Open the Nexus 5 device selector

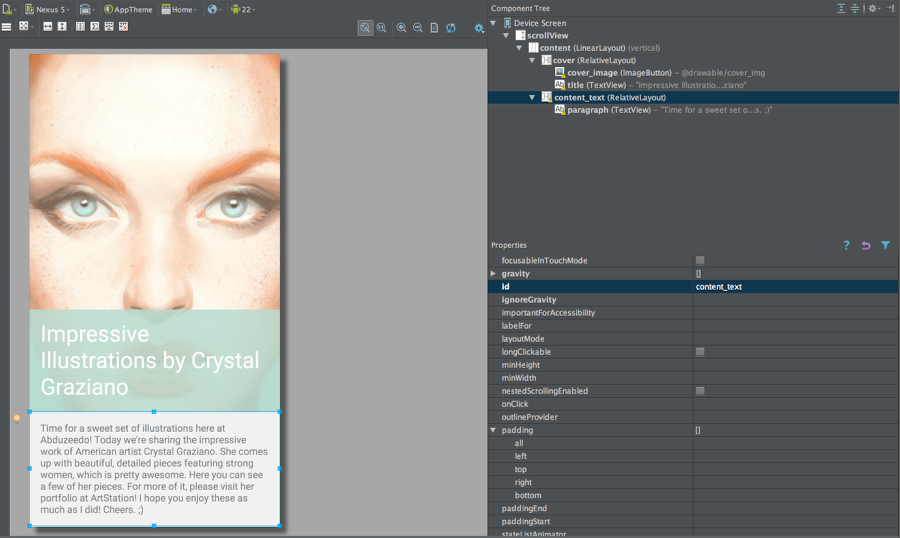coord(46,9)
